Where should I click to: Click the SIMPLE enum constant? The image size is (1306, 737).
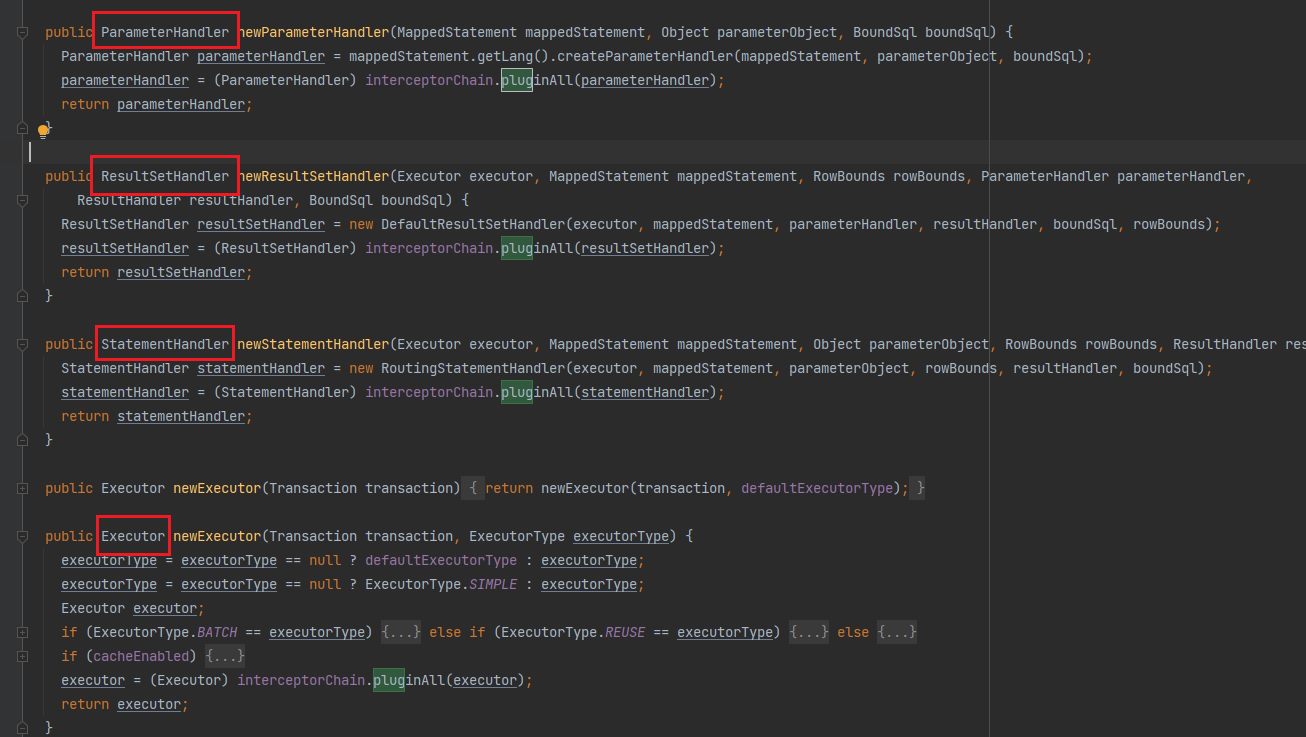493,584
